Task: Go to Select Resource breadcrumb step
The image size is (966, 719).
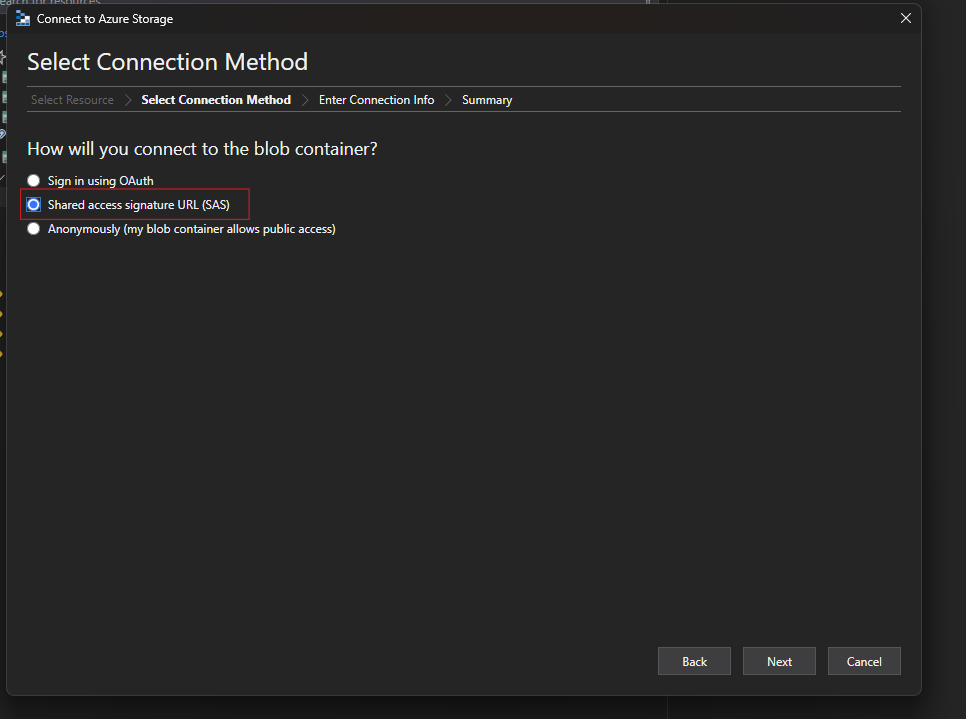Action: [x=73, y=100]
